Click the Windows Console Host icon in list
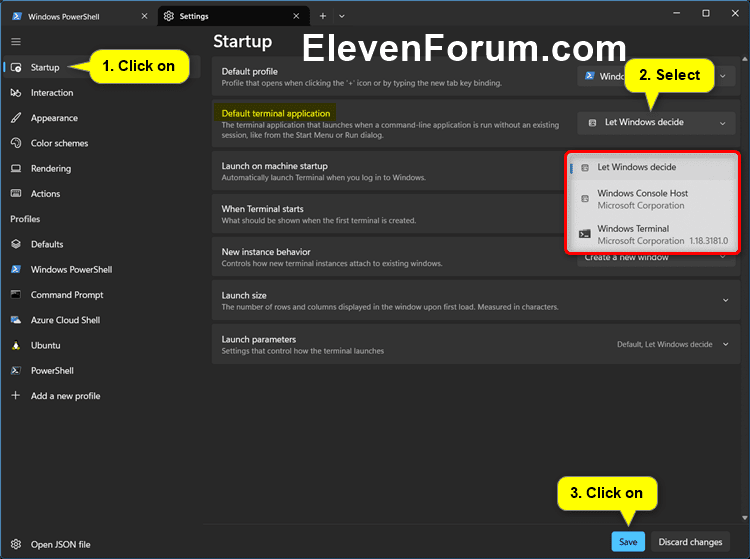This screenshot has width=750, height=559. (585, 198)
